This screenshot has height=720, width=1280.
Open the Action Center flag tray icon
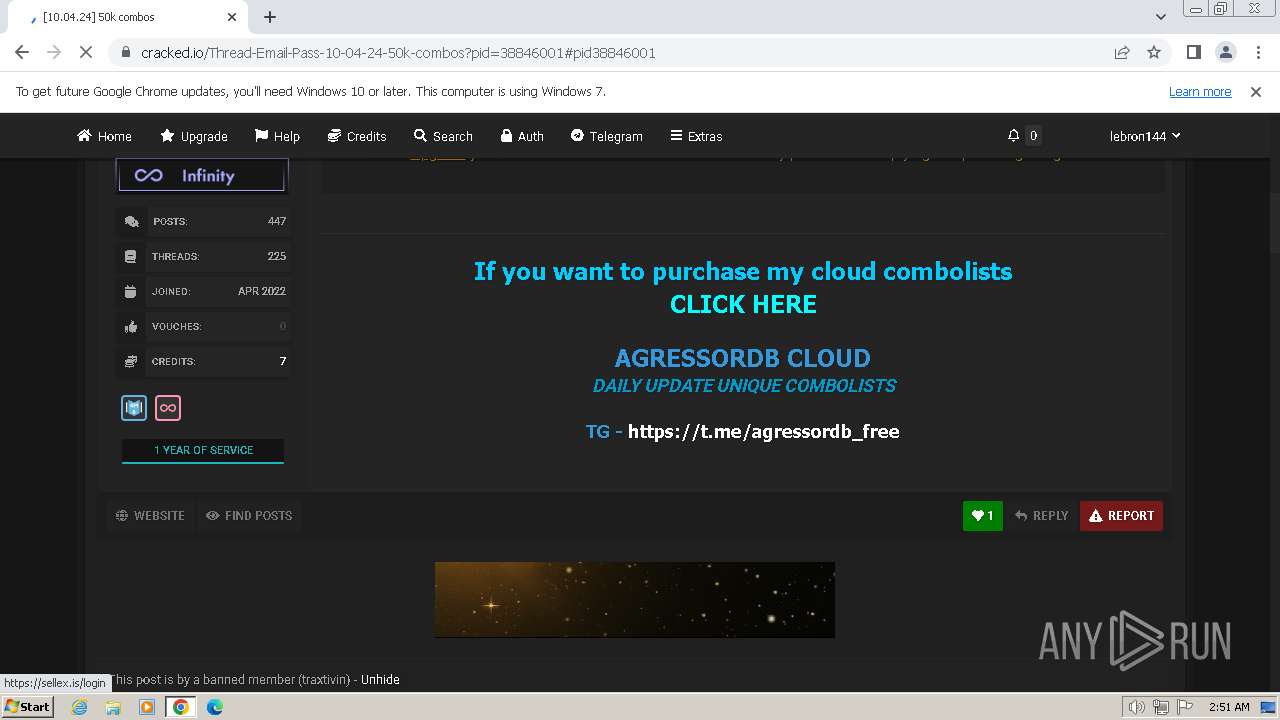[x=1184, y=707]
